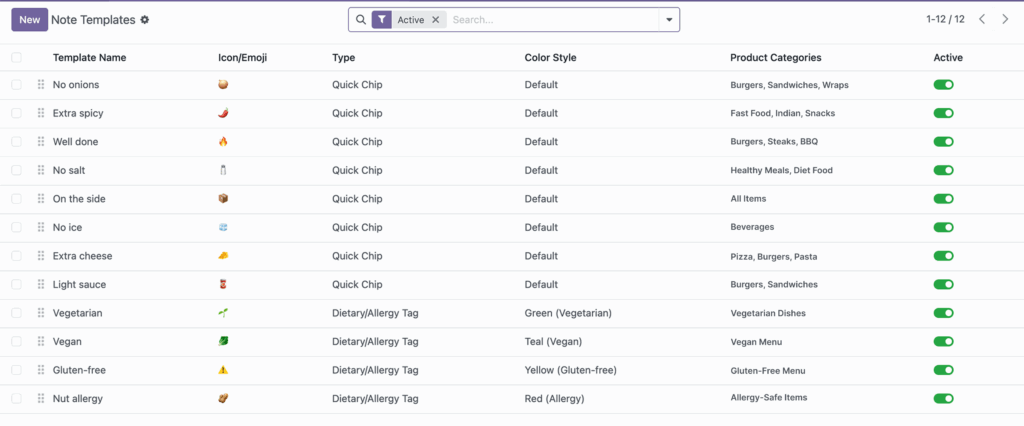Image resolution: width=1024 pixels, height=426 pixels.
Task: Click drag handle of Gluten-free row
Action: (x=40, y=370)
